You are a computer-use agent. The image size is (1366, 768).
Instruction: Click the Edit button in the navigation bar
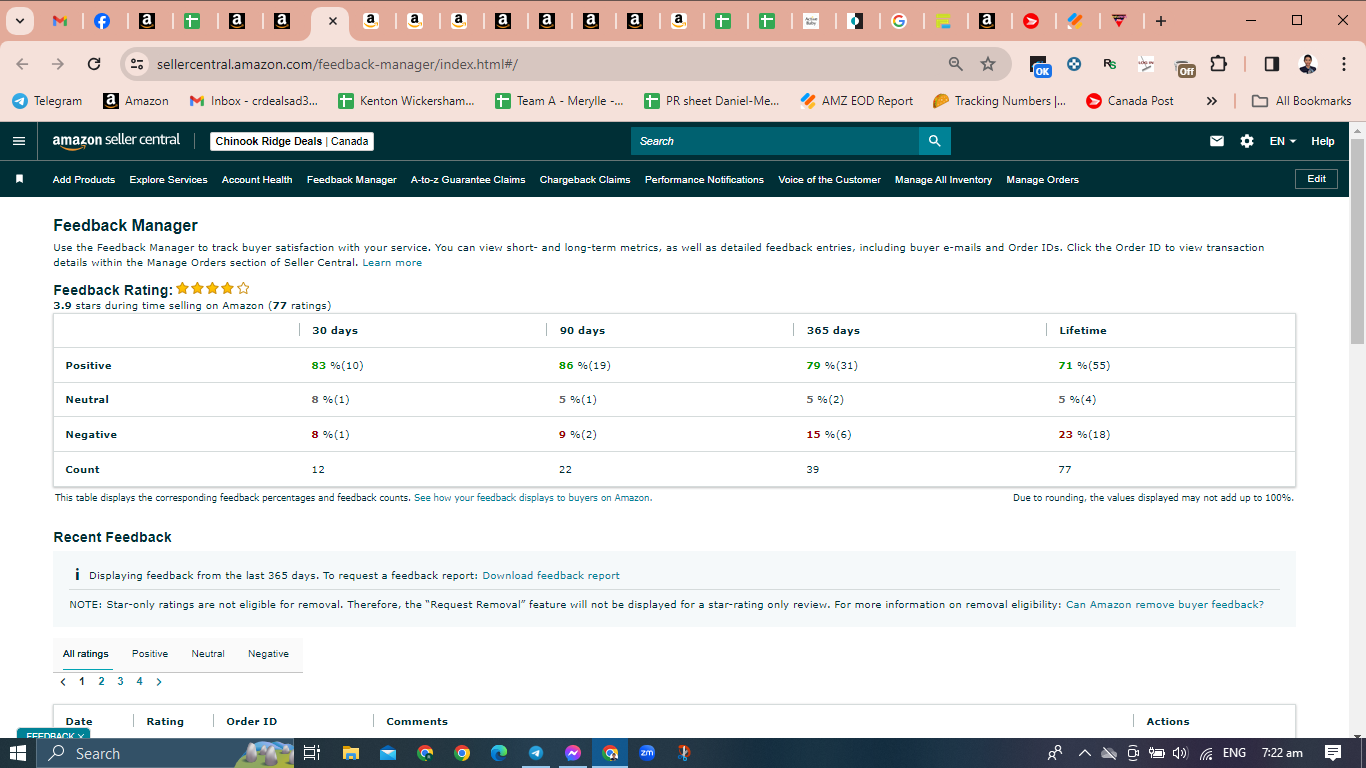pos(1316,179)
